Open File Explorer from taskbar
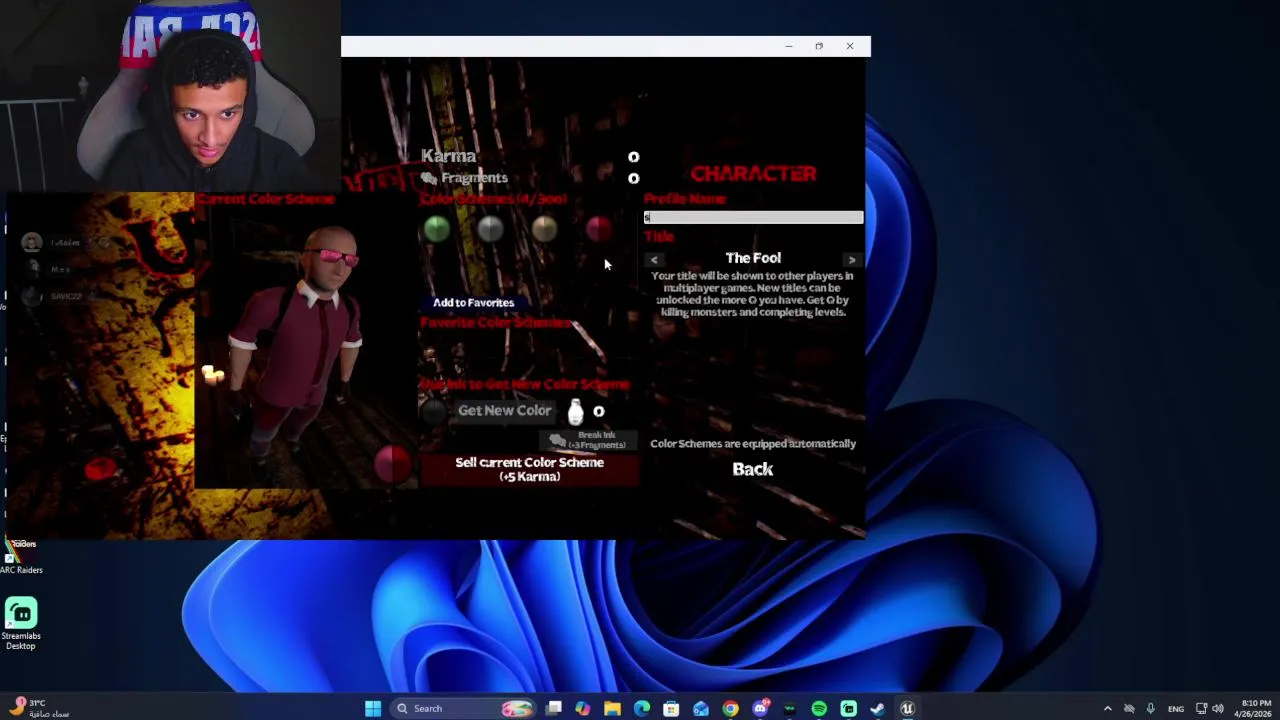Viewport: 1280px width, 720px height. point(612,708)
